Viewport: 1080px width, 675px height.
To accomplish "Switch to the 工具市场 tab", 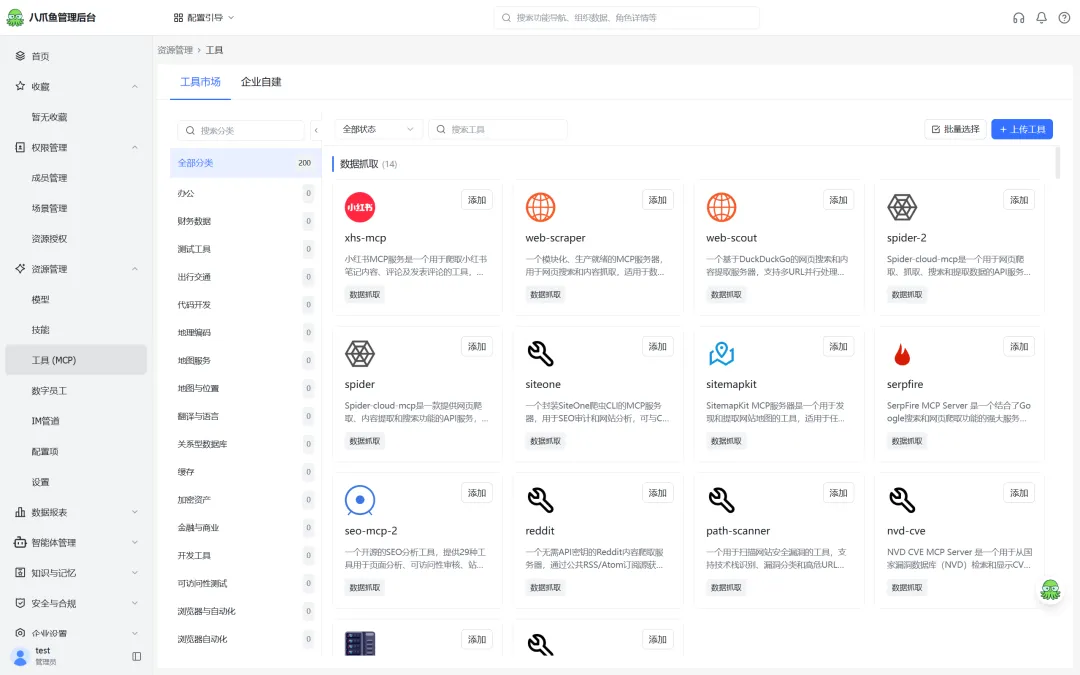I will 200,81.
